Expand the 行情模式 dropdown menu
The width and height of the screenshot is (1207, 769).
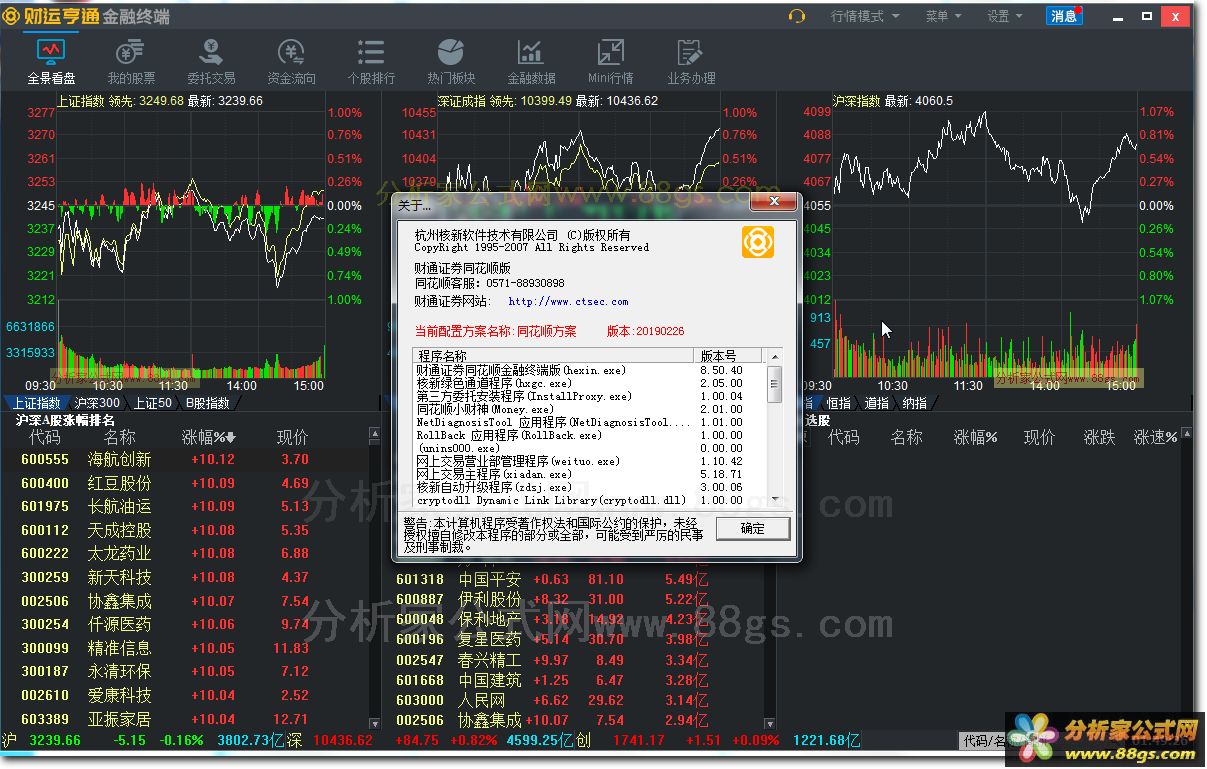[865, 16]
